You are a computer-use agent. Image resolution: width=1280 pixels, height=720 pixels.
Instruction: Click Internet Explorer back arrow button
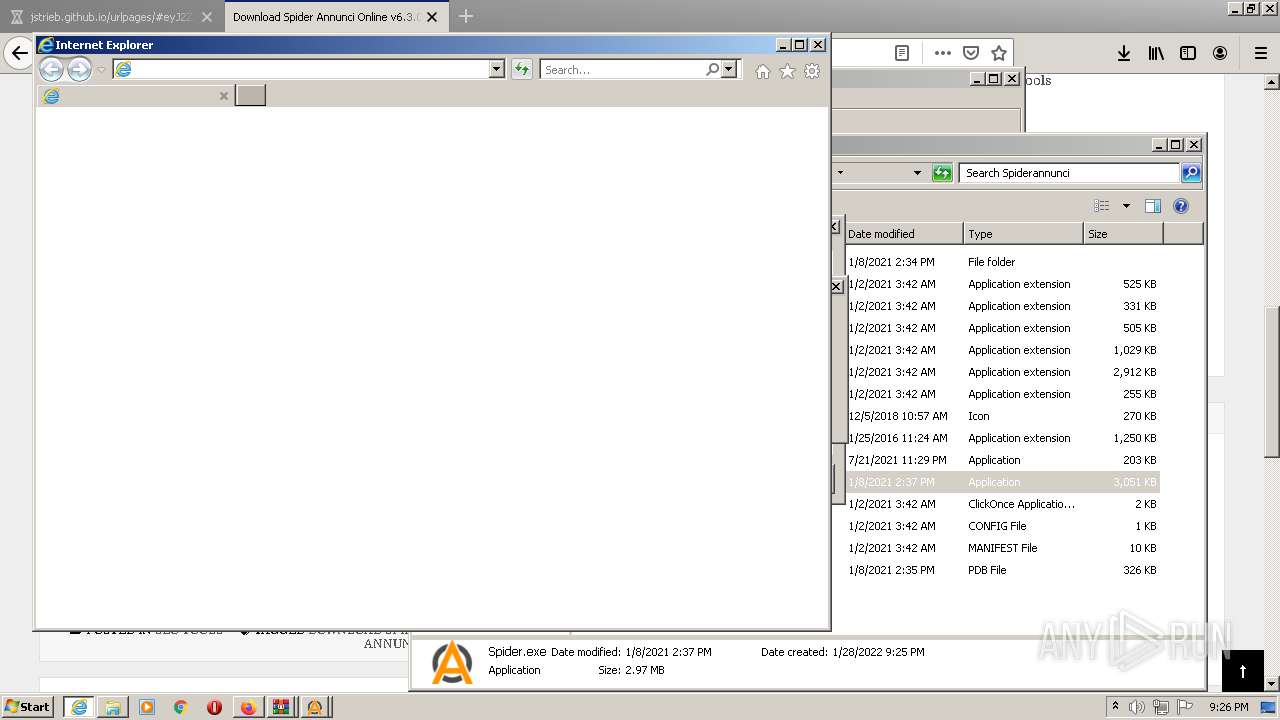(51, 69)
